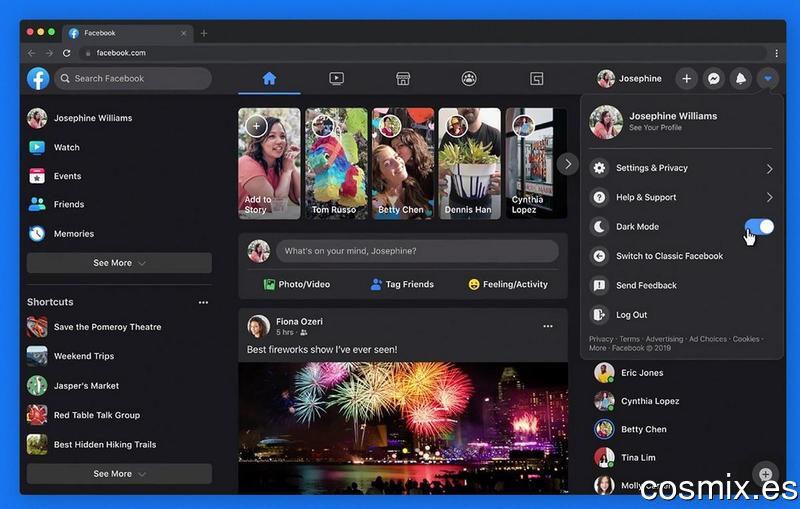The height and width of the screenshot is (509, 800).
Task: Open Memories in the left sidebar
Action: tap(61, 234)
